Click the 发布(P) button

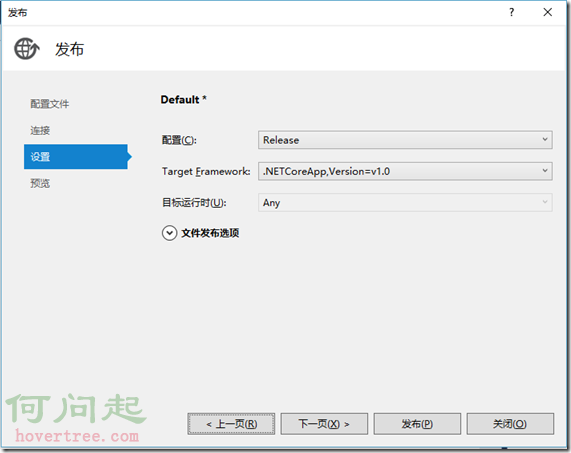click(417, 424)
